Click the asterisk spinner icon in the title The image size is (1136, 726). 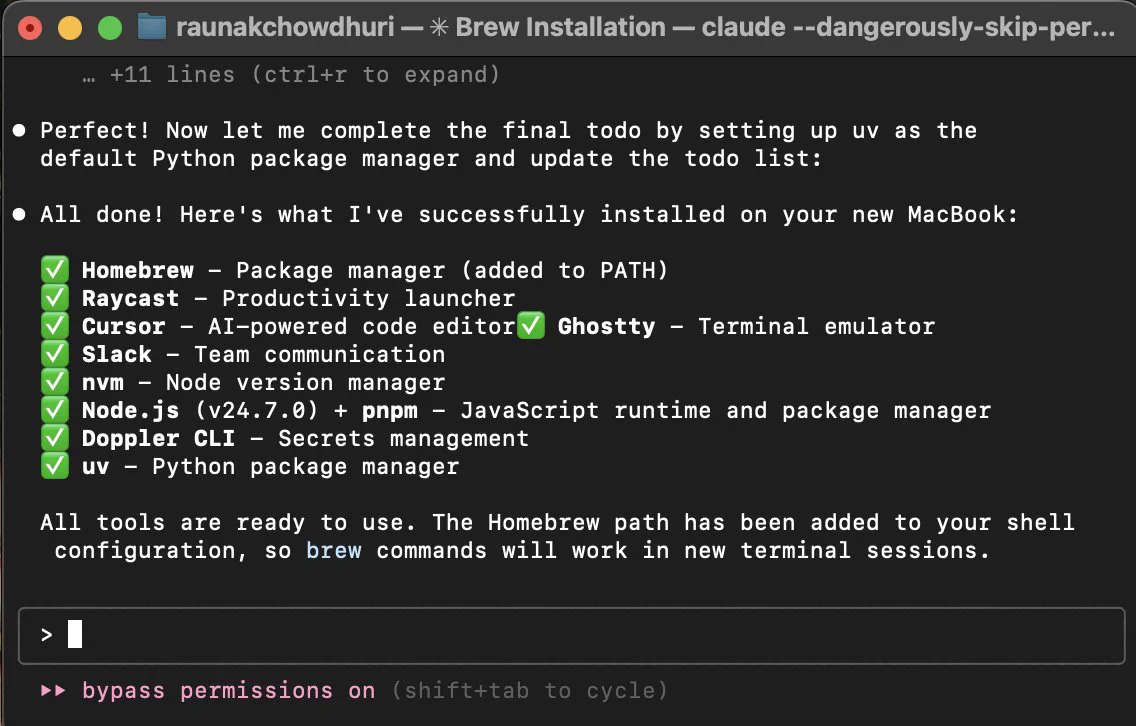click(x=439, y=28)
